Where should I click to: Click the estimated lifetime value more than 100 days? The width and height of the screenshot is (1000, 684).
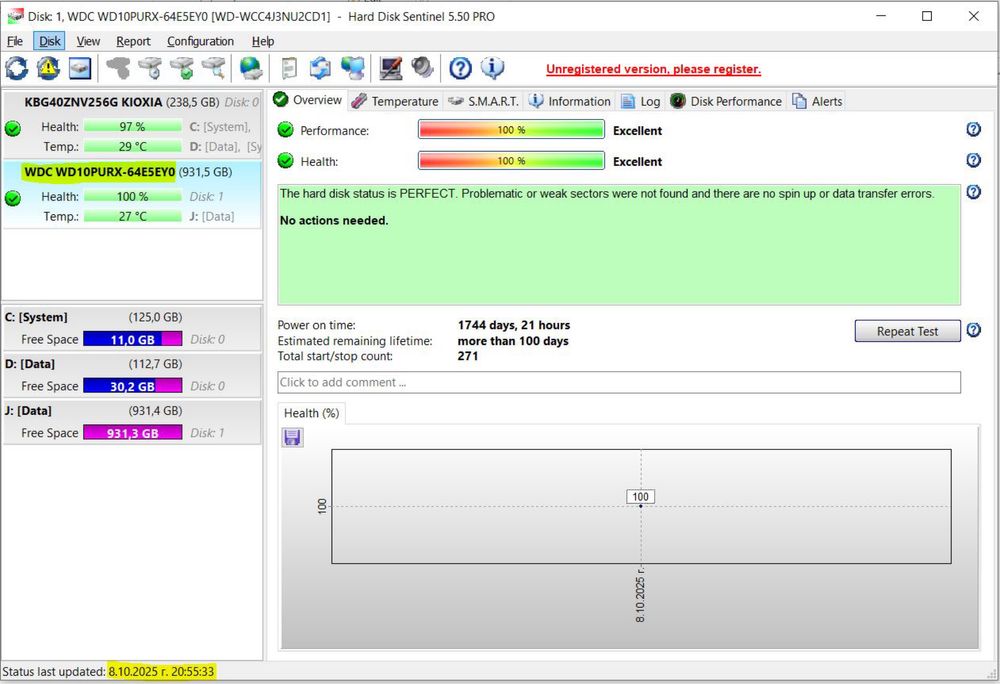click(513, 341)
